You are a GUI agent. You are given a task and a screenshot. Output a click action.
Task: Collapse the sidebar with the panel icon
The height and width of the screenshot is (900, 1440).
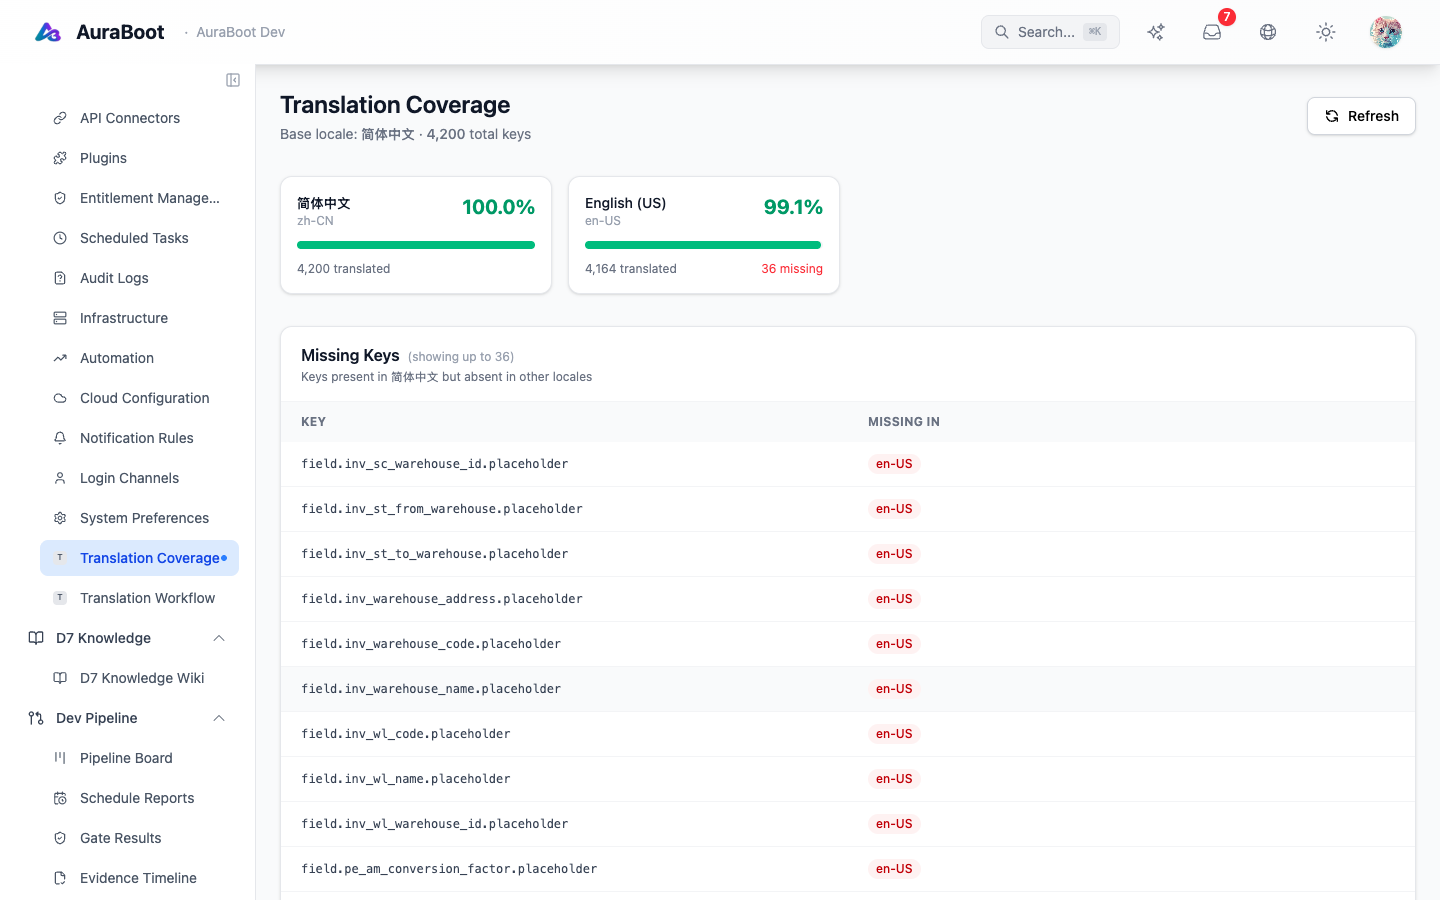tap(233, 80)
